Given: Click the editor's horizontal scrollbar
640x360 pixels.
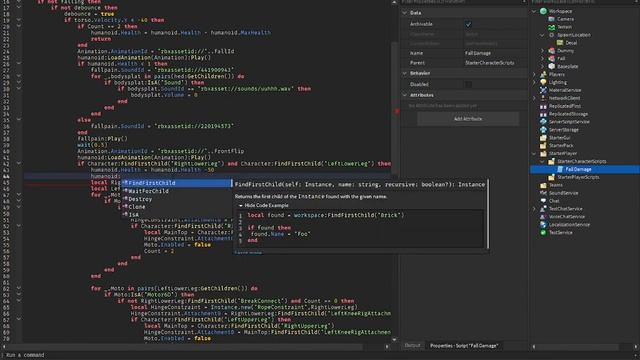Looking at the screenshot, I should [x=184, y=347].
